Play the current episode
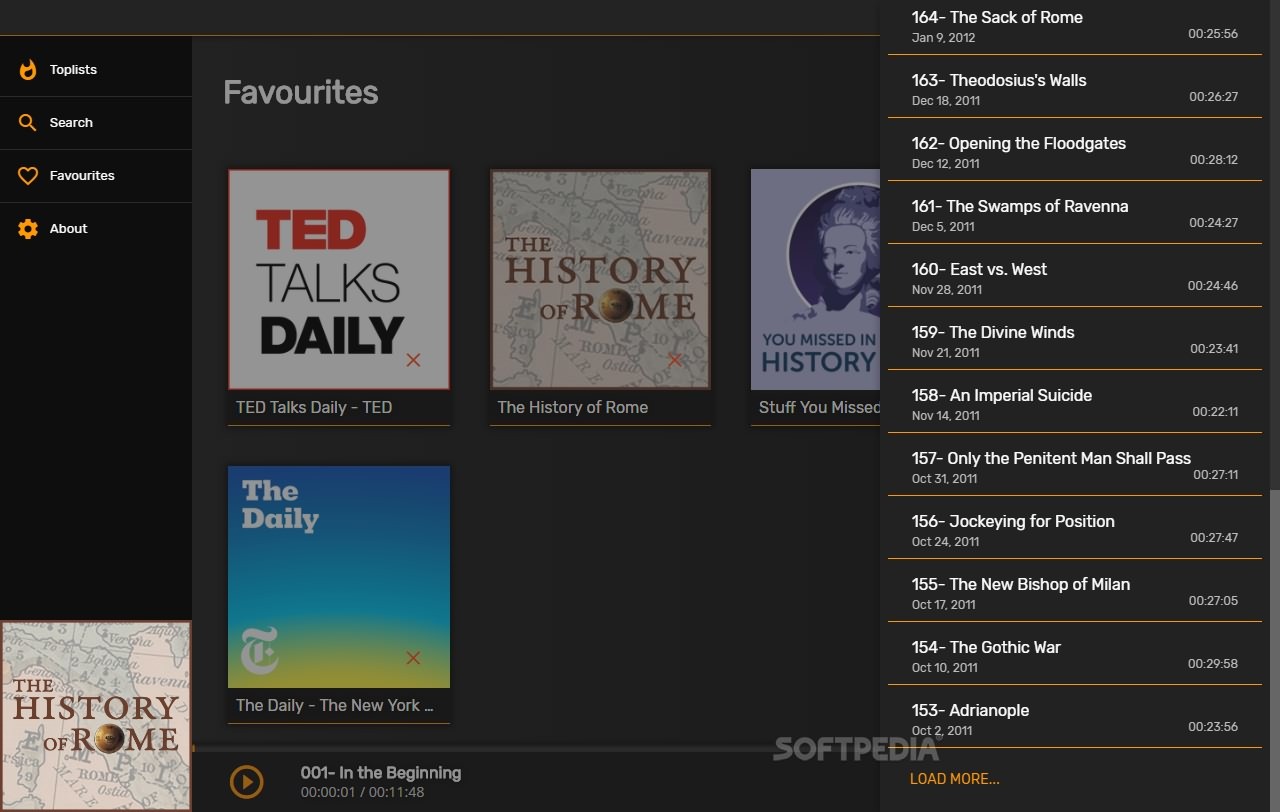This screenshot has height=812, width=1280. [x=247, y=781]
